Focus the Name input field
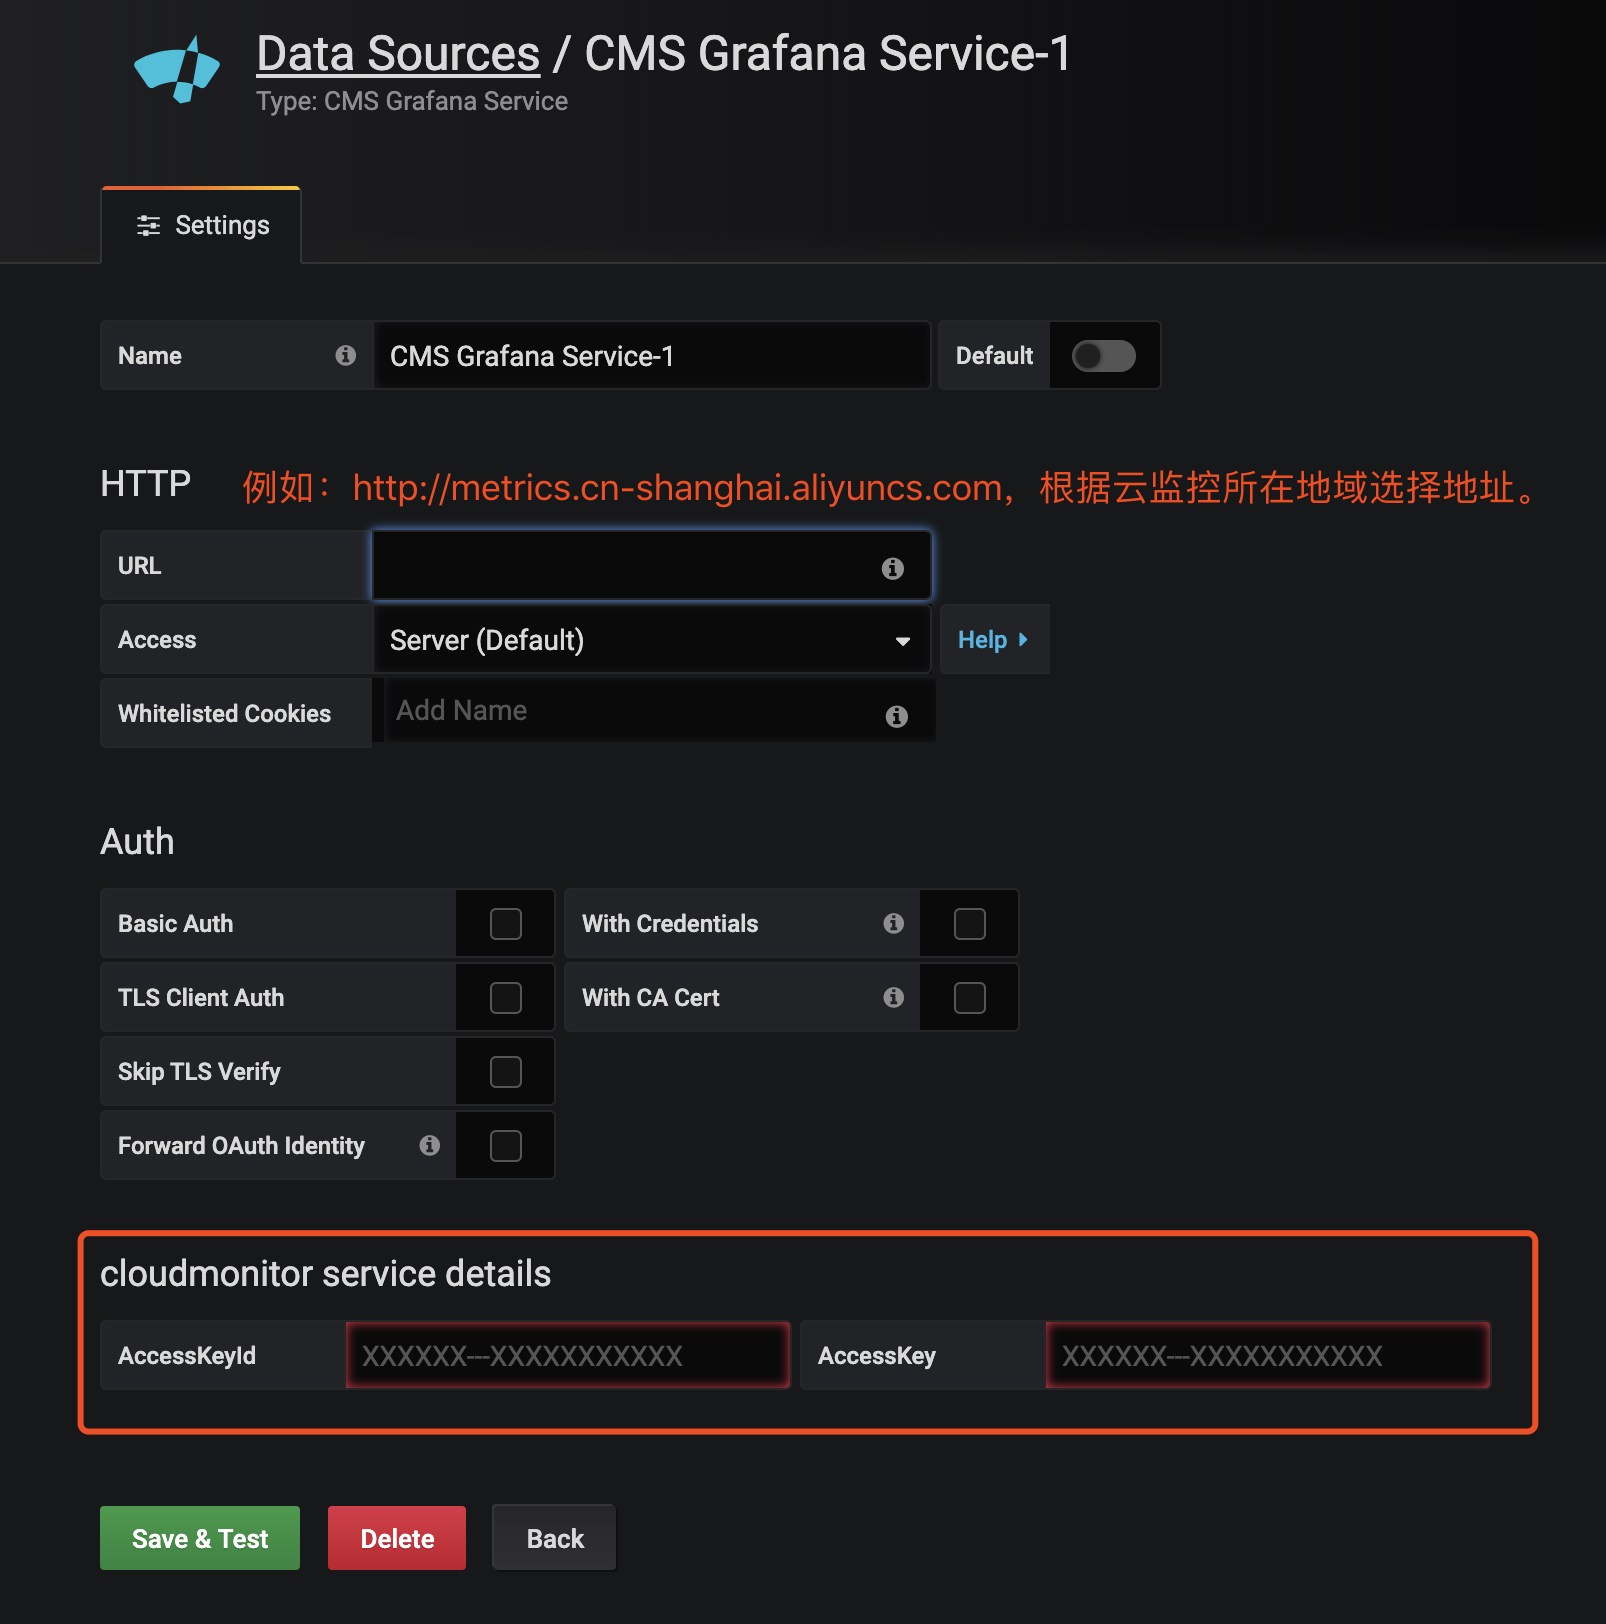Viewport: 1606px width, 1624px height. [651, 355]
